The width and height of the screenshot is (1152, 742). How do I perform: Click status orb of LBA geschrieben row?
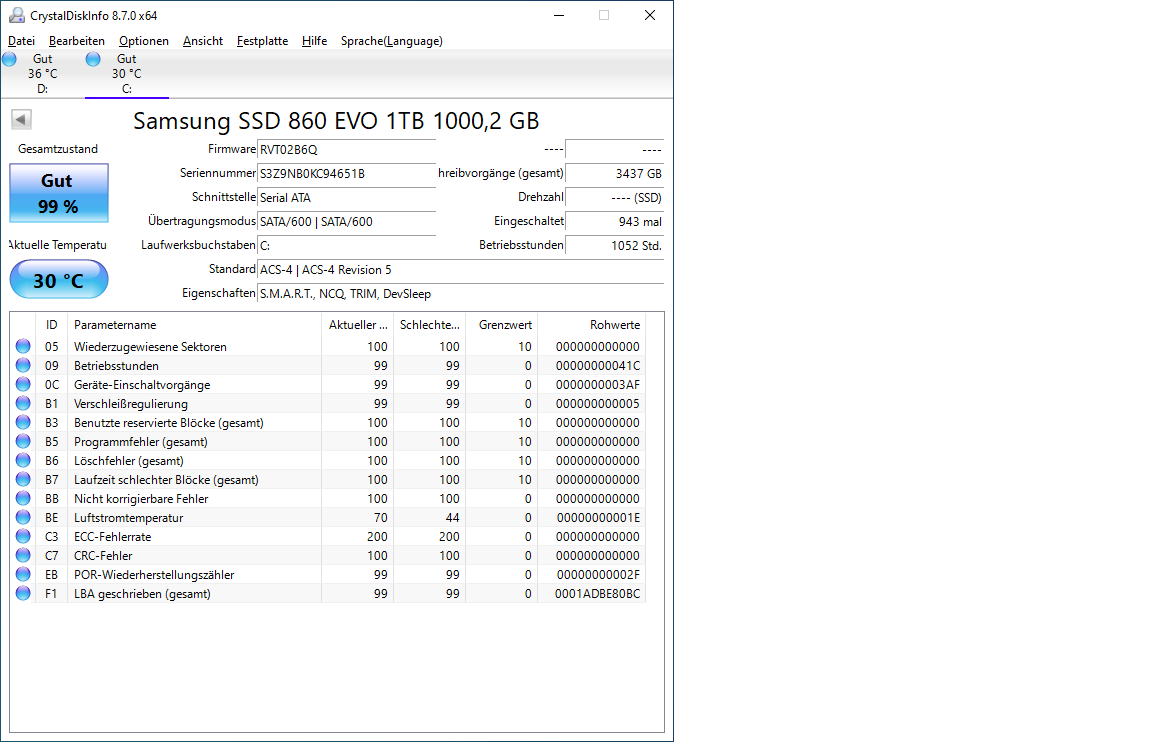24,594
